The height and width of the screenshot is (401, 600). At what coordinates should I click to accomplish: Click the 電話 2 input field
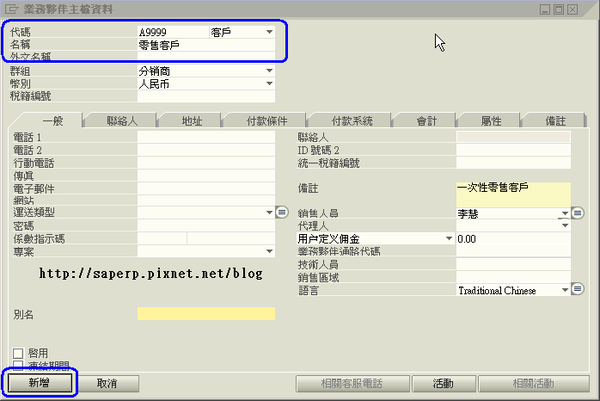click(206, 150)
